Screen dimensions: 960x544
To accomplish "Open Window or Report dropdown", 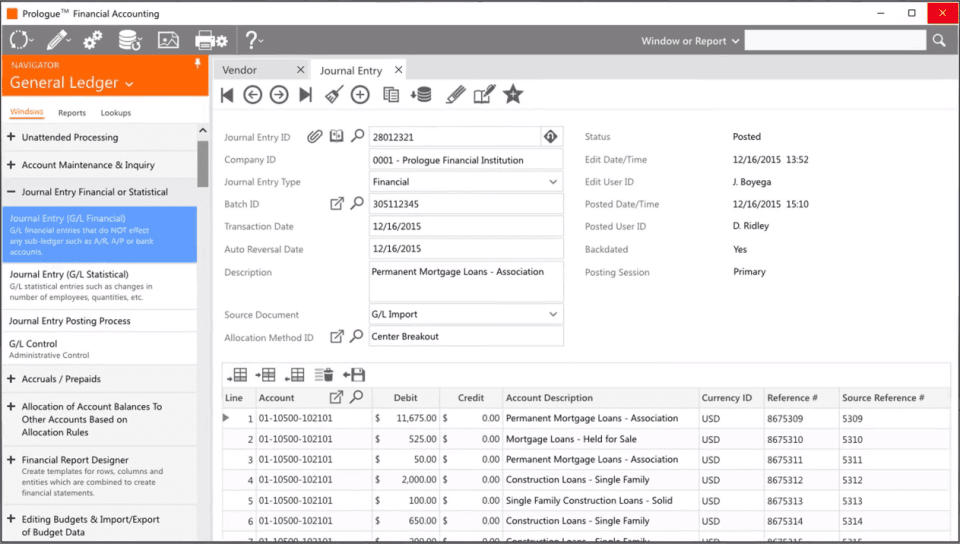I will [x=690, y=41].
